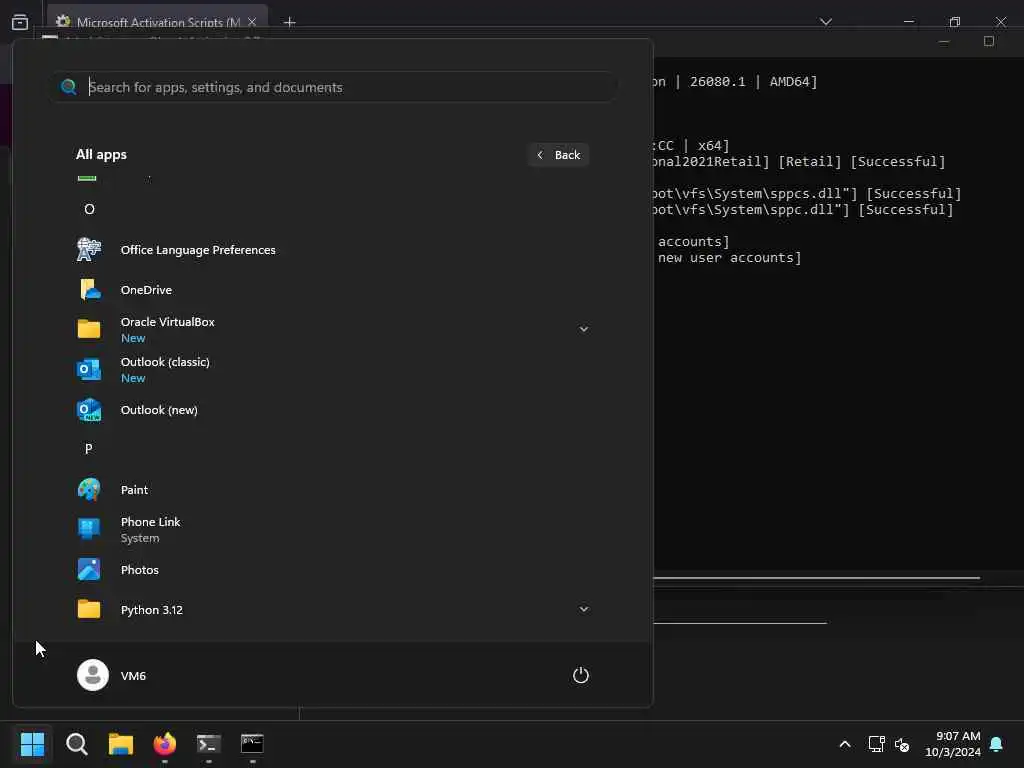This screenshot has width=1024, height=768.
Task: Close the Microsoft Activation Scripts tab
Action: tap(252, 22)
